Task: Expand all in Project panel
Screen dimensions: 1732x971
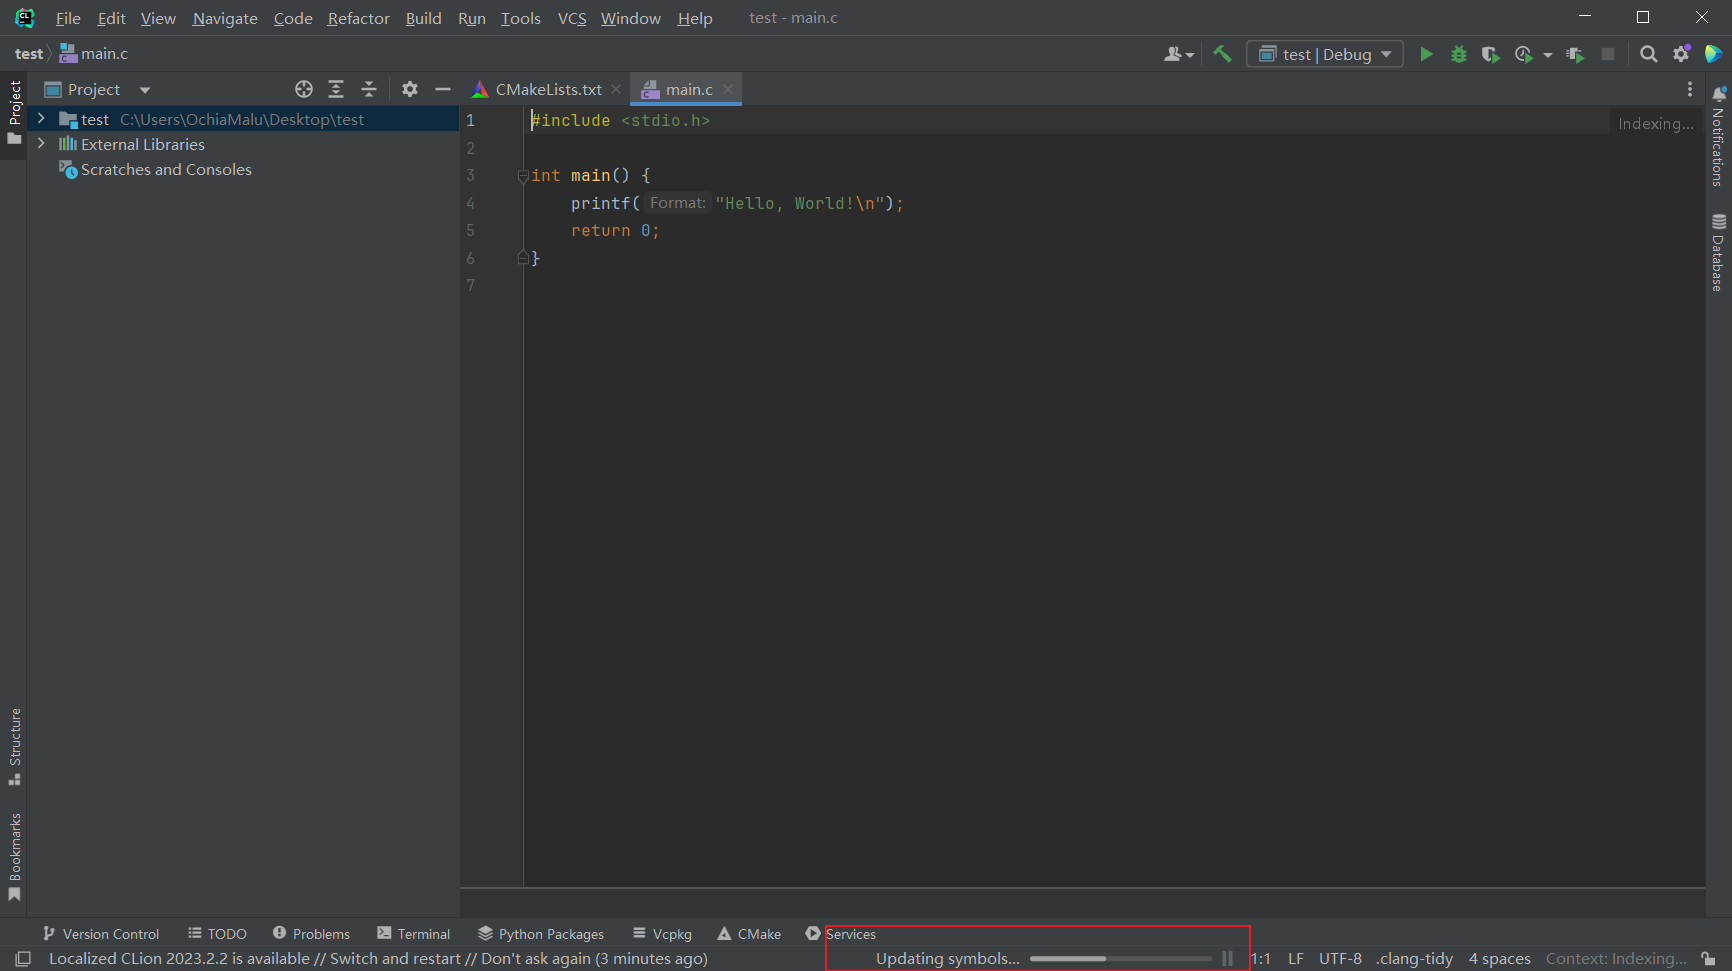Action: [336, 89]
